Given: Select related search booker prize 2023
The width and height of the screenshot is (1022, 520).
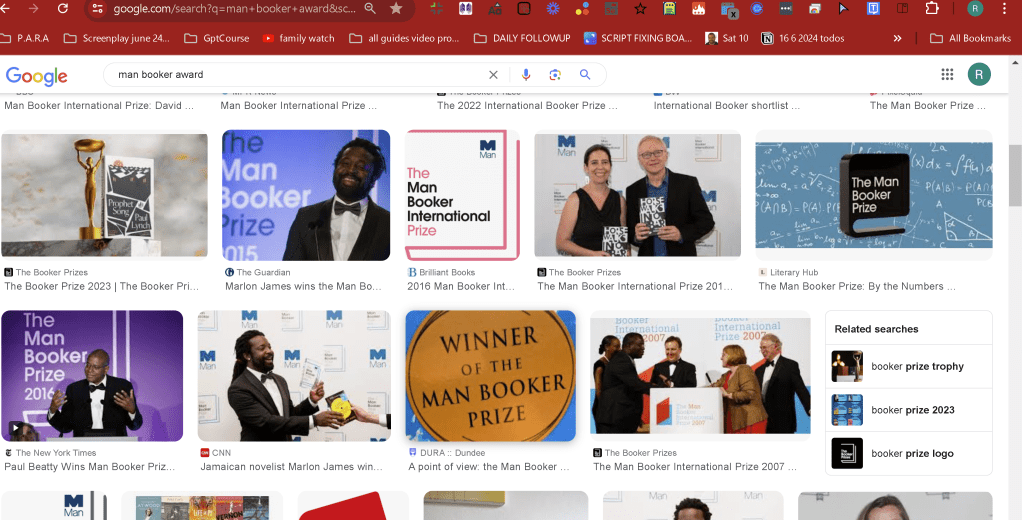Looking at the screenshot, I should (909, 410).
